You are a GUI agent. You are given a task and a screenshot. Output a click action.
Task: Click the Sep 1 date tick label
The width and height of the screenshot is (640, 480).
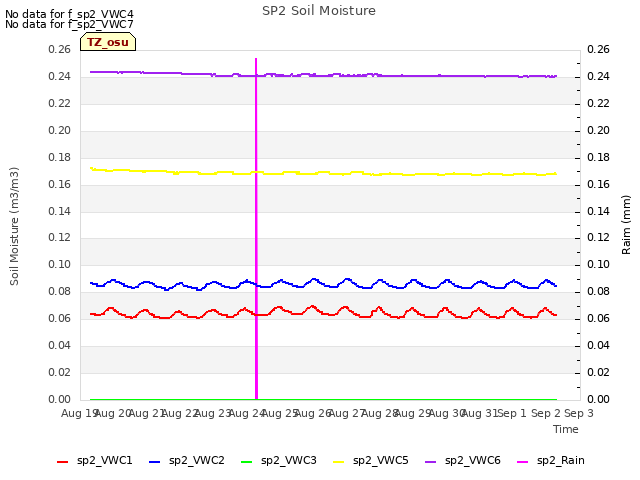(x=512, y=413)
